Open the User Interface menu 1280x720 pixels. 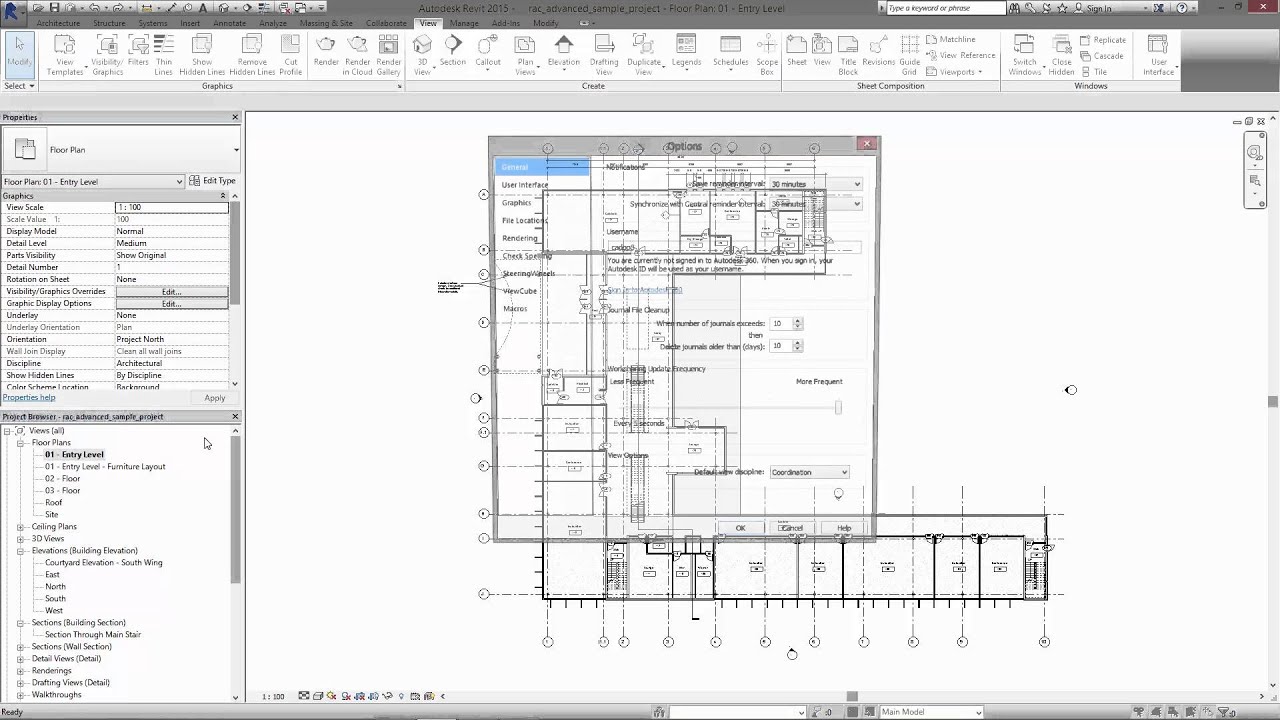(1158, 55)
